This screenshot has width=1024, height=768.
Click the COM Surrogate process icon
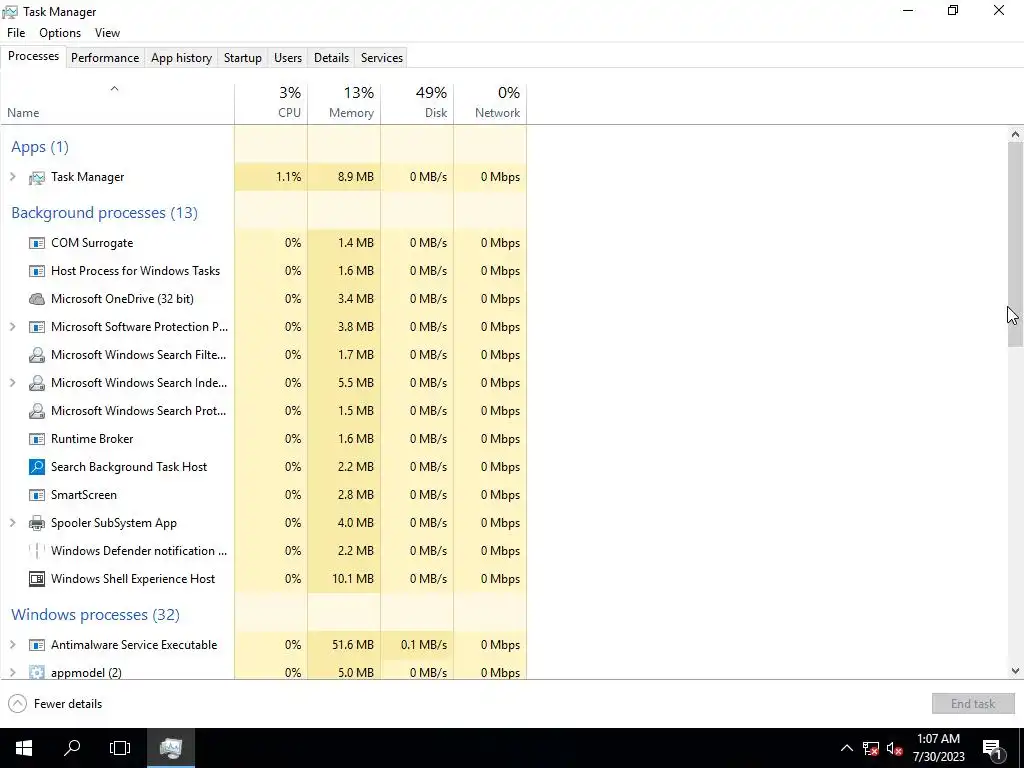[37, 243]
